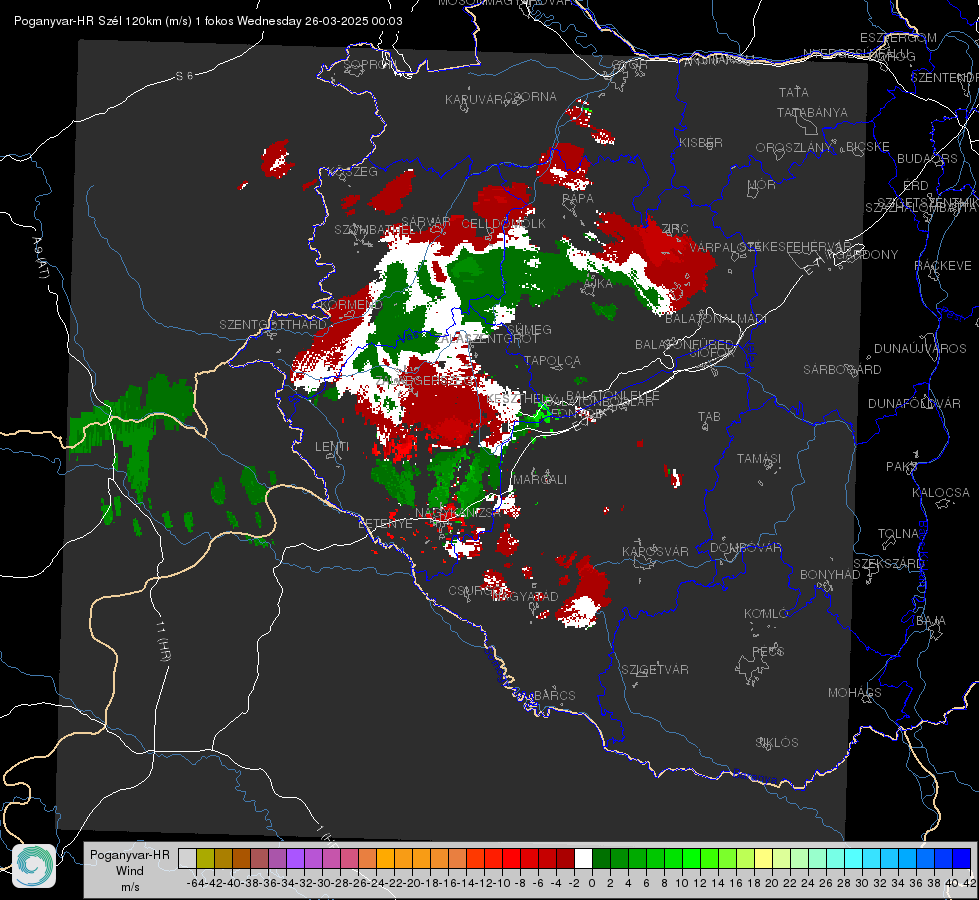
Task: Select the 'SUMEG' map label
Action: pos(529,329)
